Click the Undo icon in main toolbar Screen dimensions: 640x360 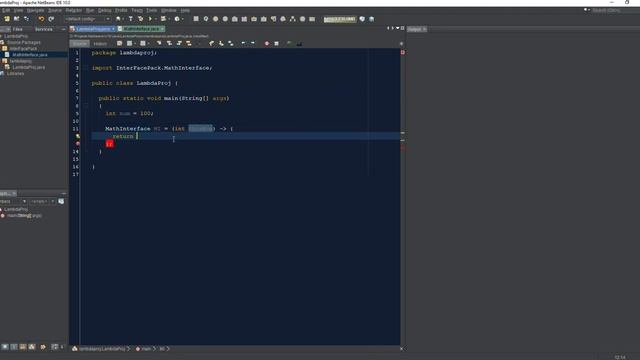(41, 19)
